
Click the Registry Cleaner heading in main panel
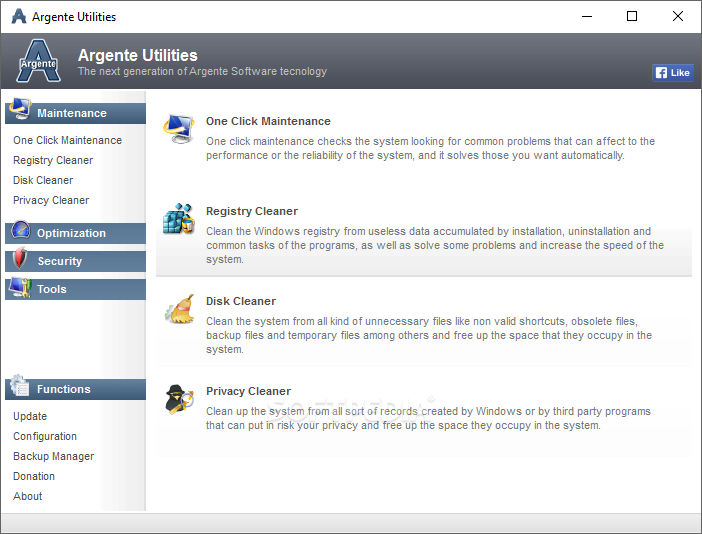click(x=252, y=211)
